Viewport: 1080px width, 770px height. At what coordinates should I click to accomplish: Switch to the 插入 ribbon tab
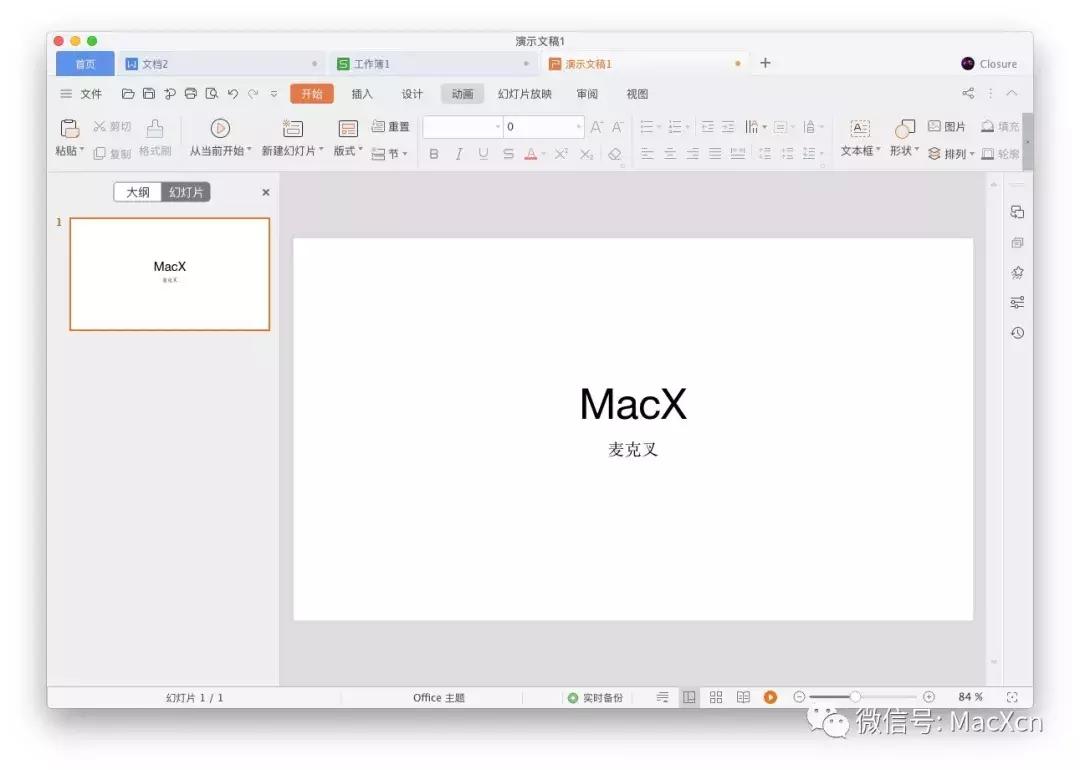(361, 93)
